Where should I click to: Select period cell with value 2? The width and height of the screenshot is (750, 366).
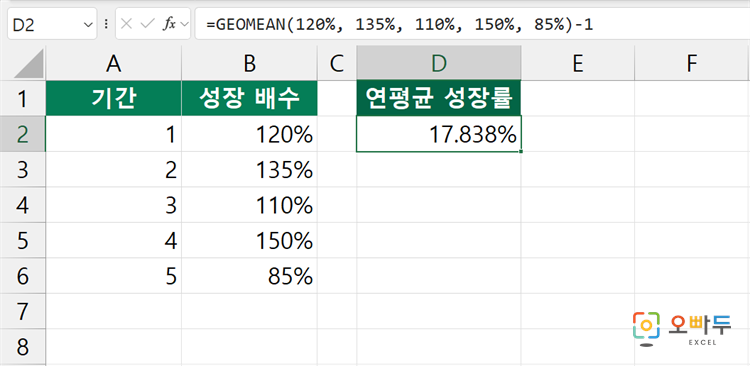click(113, 169)
